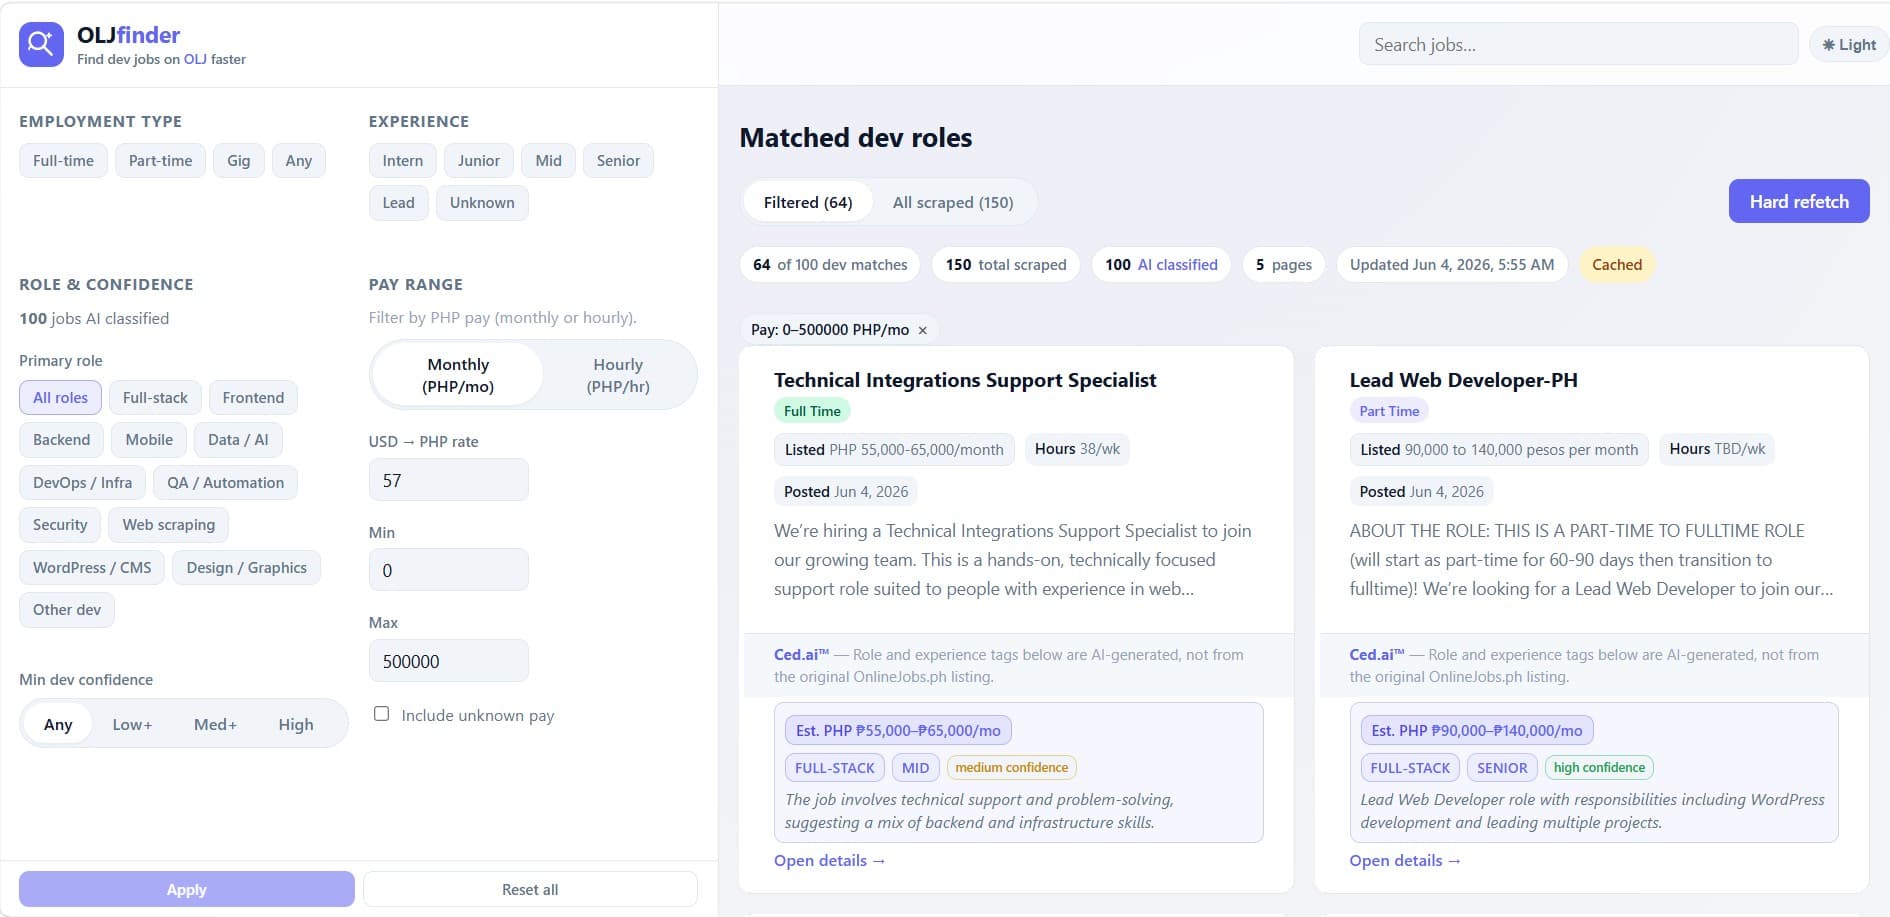Click the 64 of 100 dev matches pill
Screen dimensions: 1890x917
click(830, 265)
